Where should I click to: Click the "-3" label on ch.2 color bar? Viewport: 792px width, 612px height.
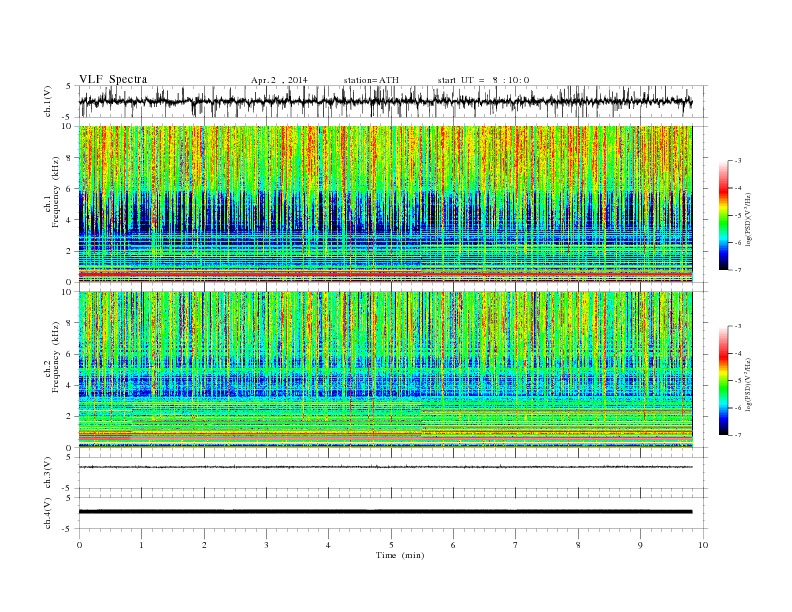(738, 326)
